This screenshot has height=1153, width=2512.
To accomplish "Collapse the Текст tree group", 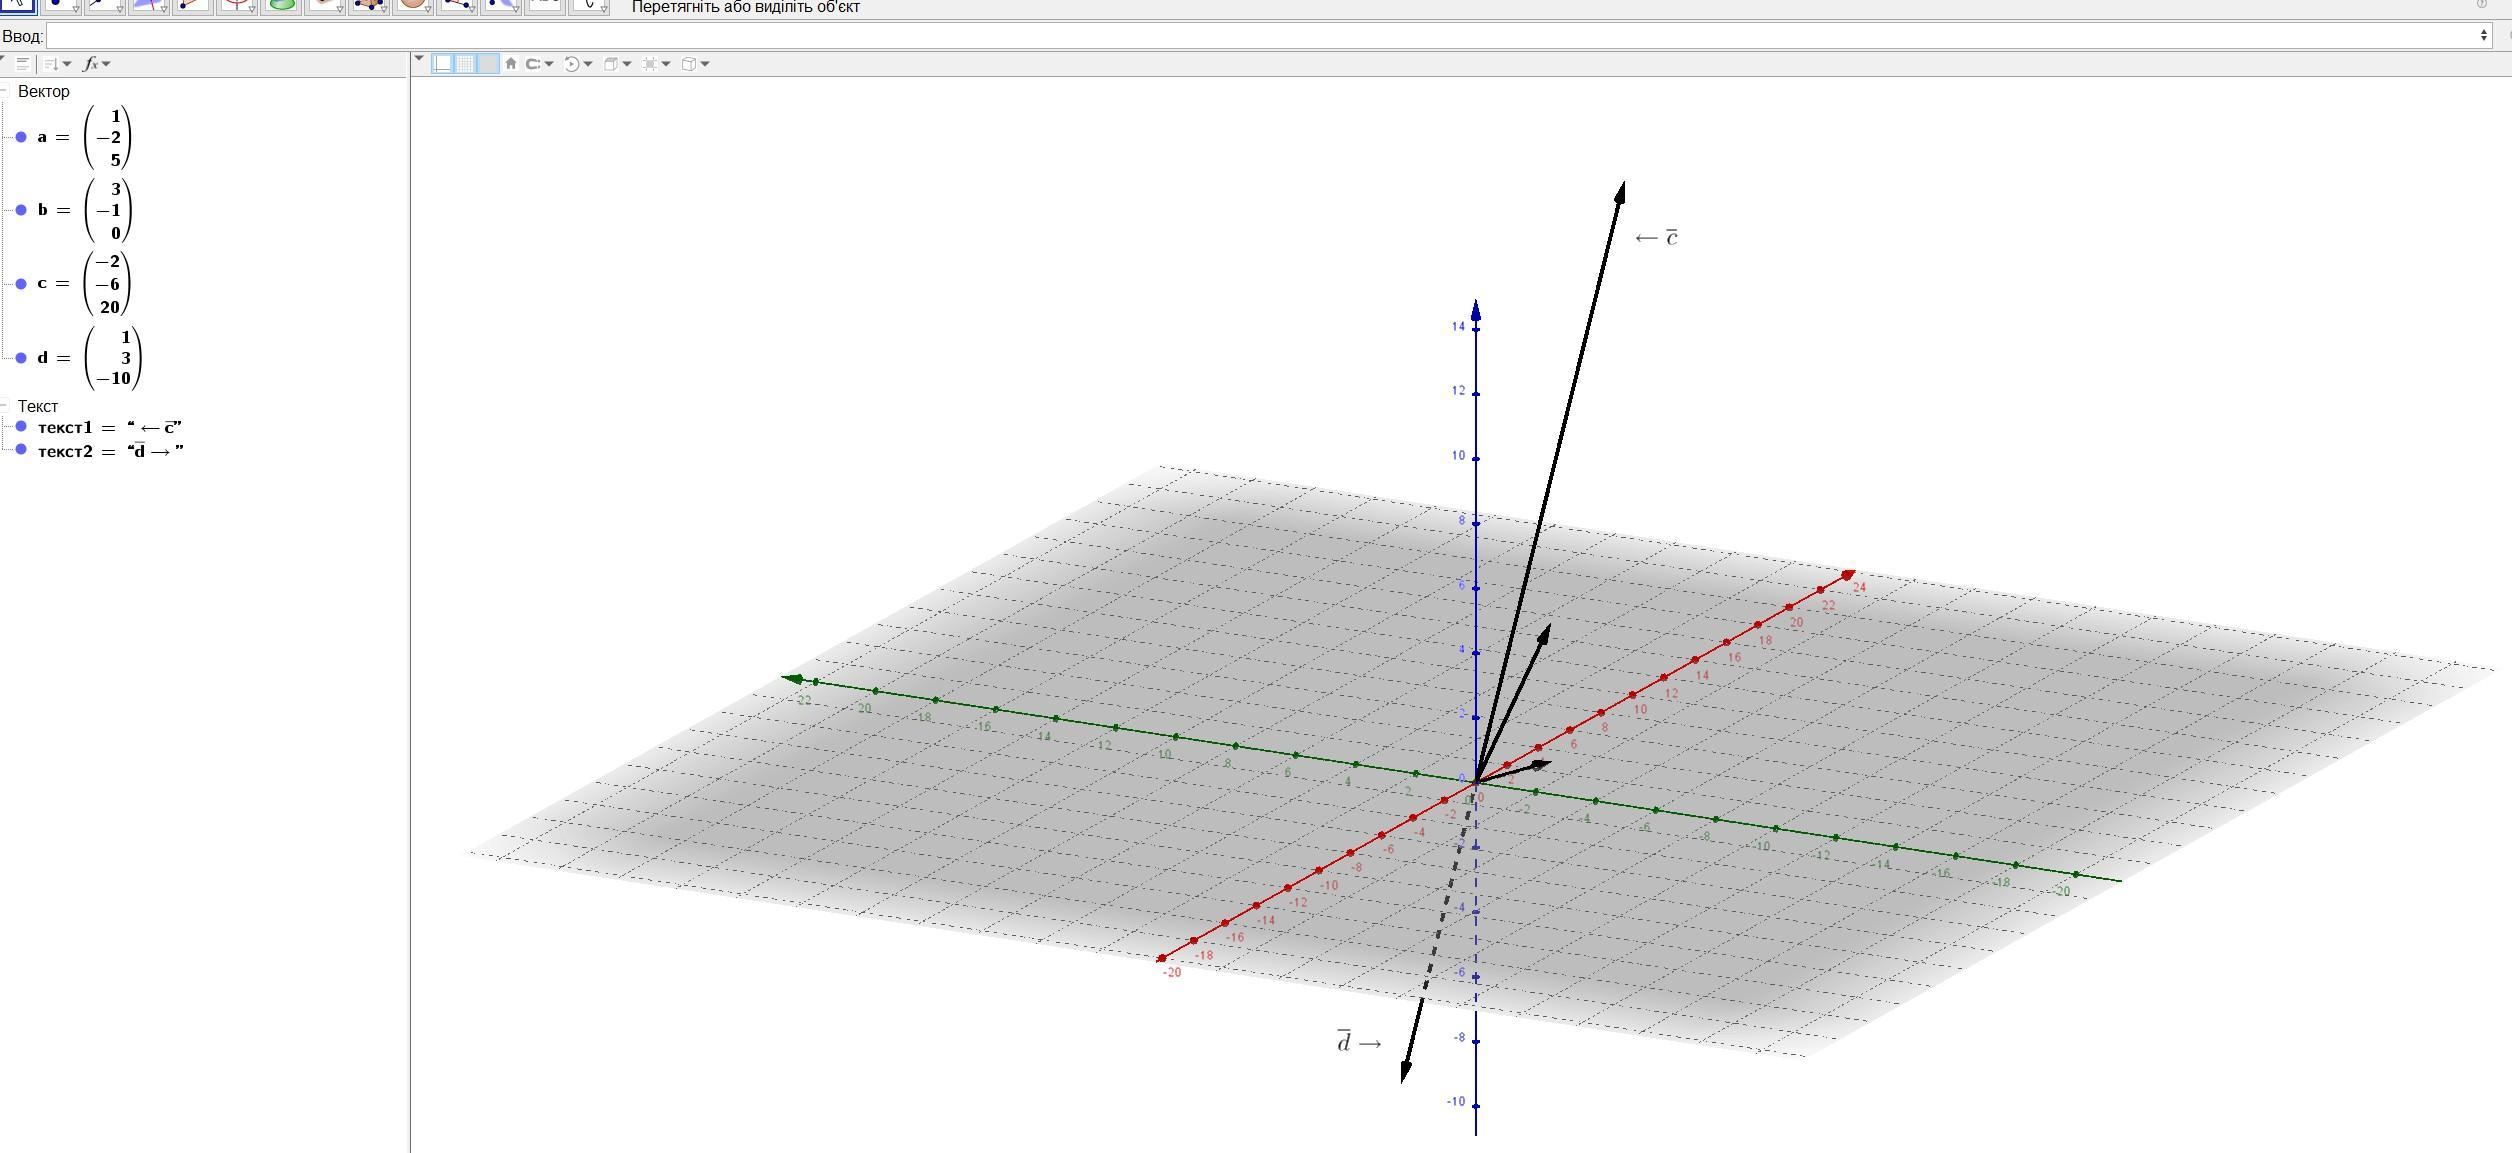I will (x=5, y=406).
